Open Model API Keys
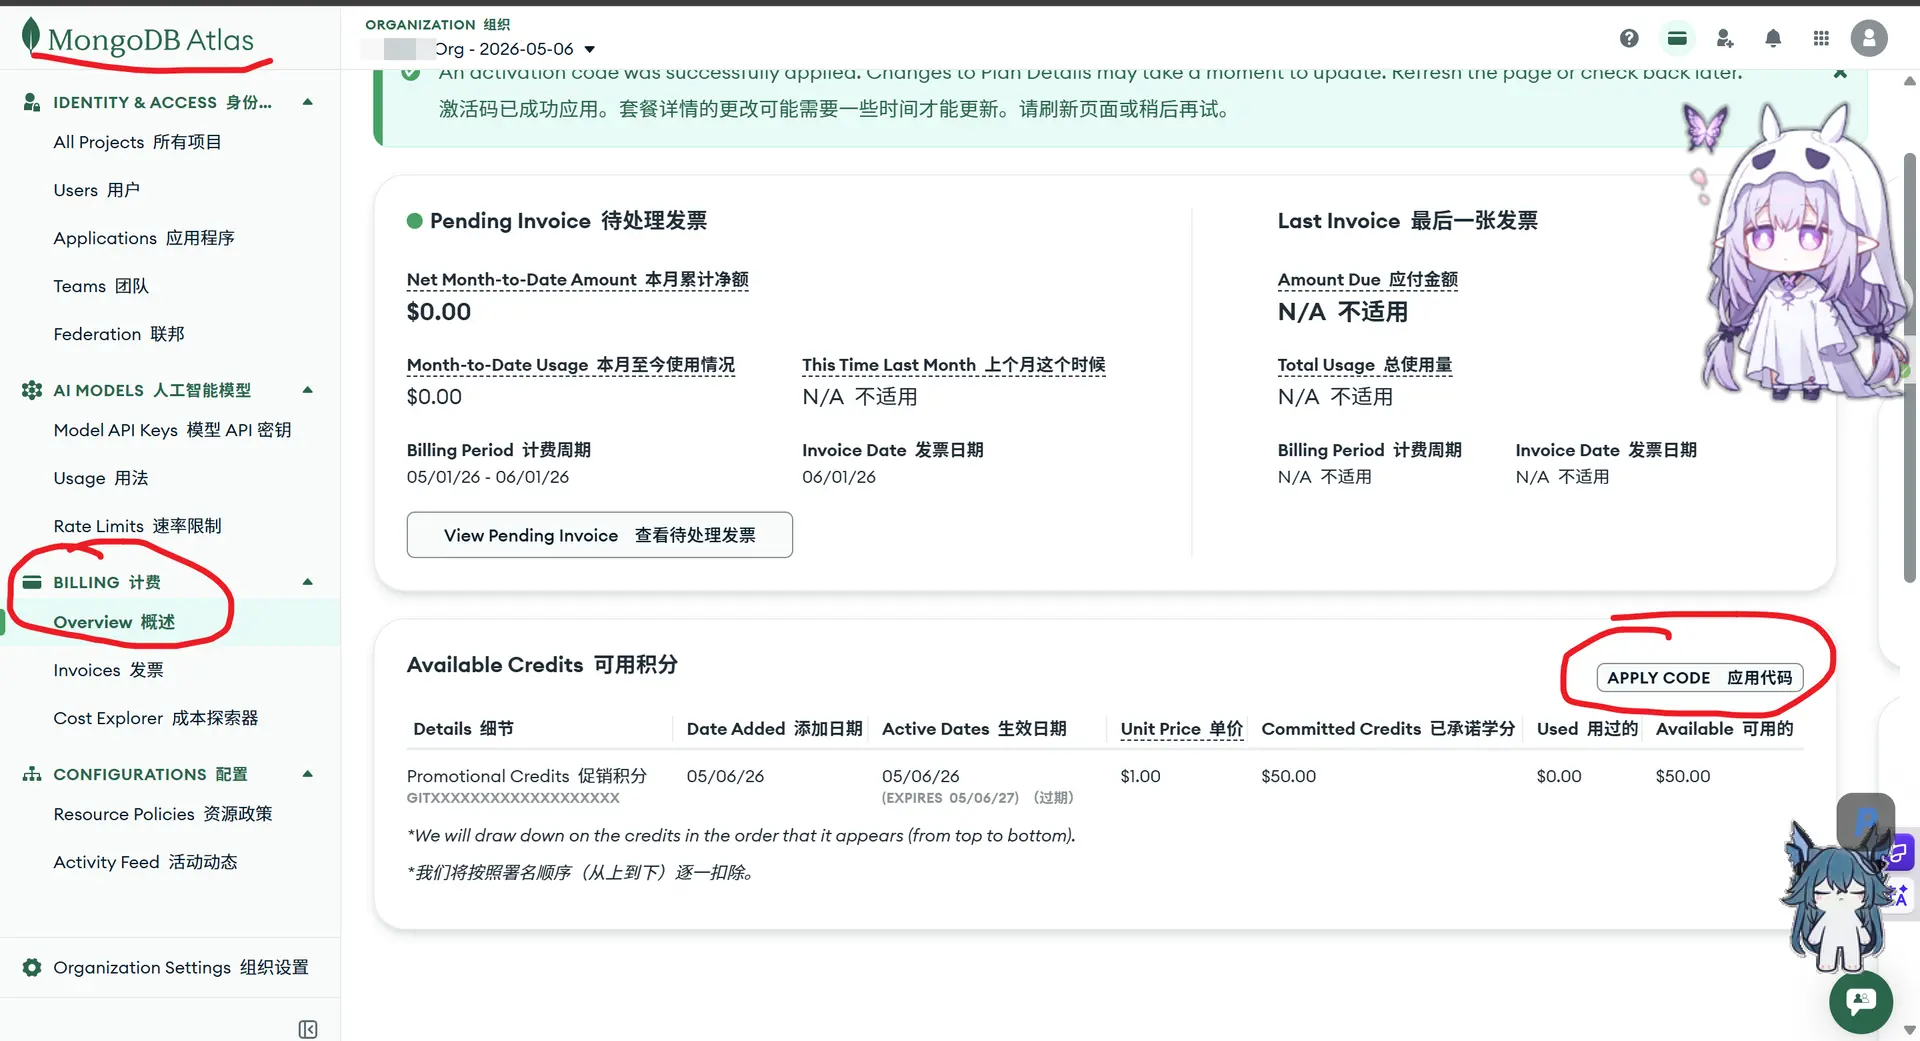 coord(172,430)
